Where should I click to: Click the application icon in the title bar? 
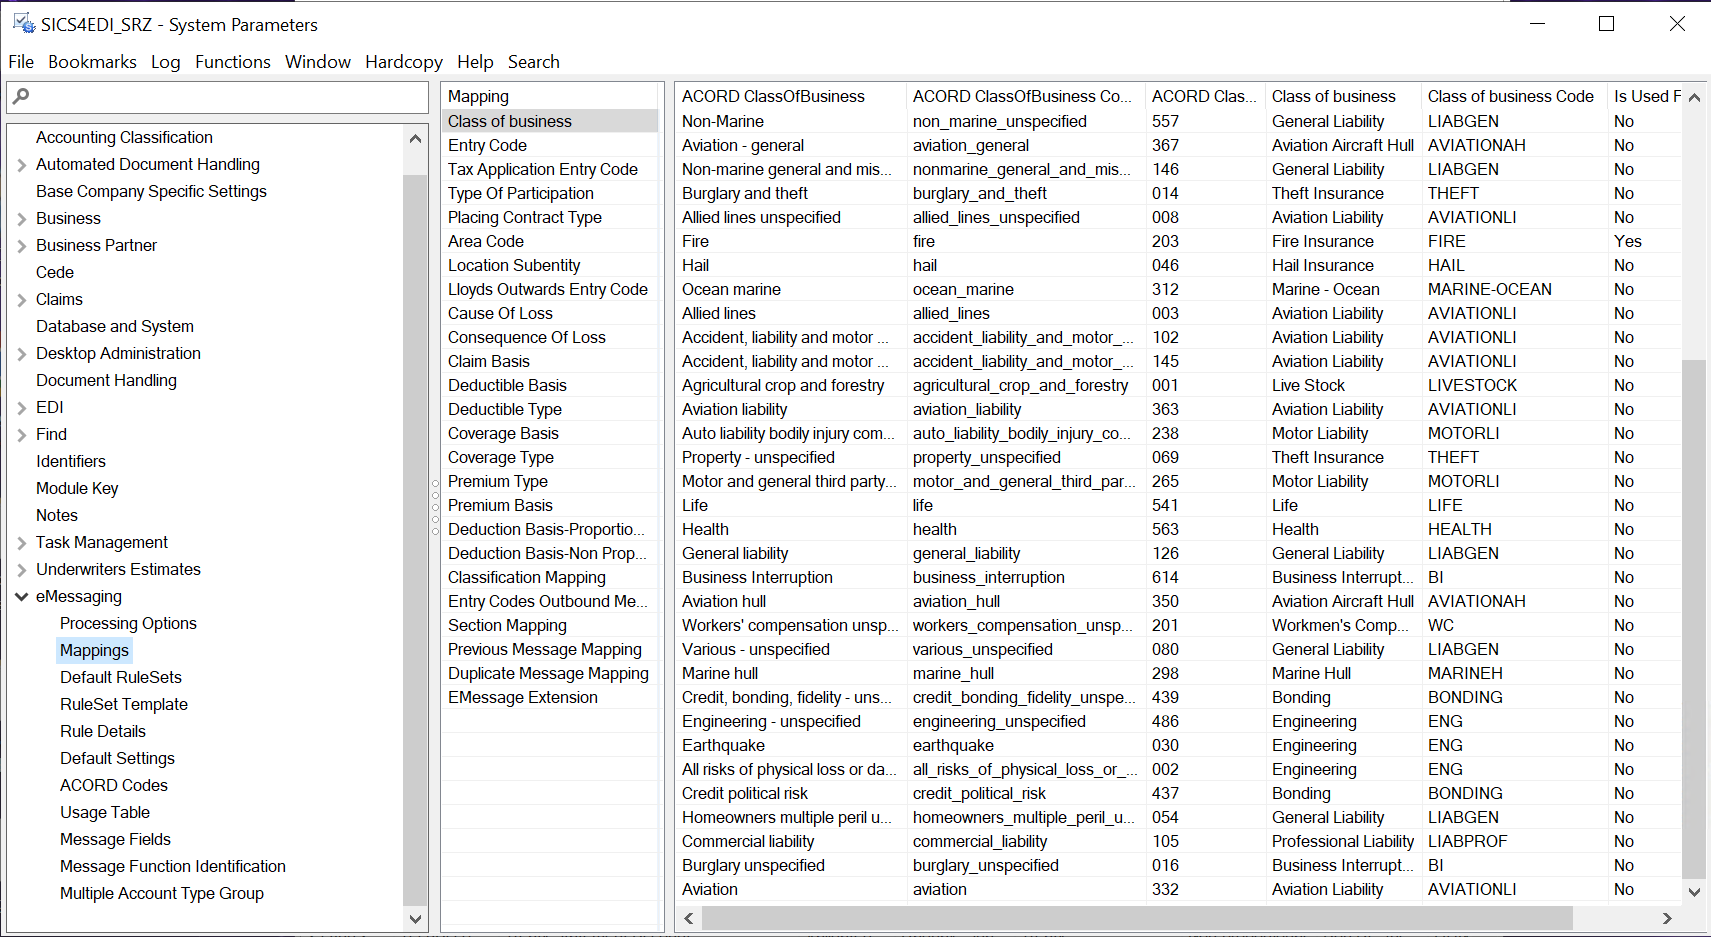click(x=22, y=22)
